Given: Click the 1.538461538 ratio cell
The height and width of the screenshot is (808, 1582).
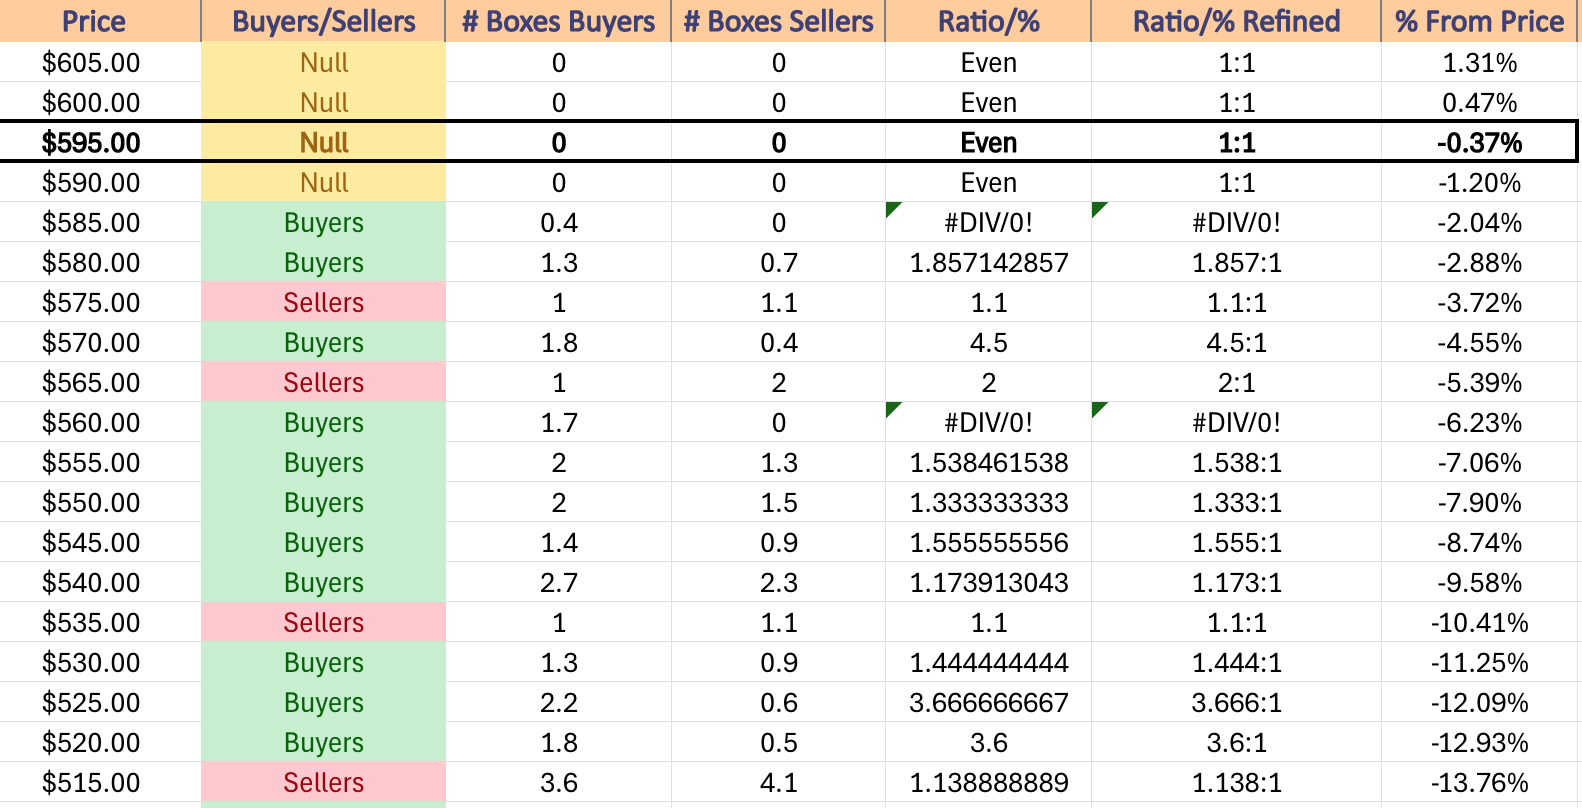Looking at the screenshot, I should (988, 462).
